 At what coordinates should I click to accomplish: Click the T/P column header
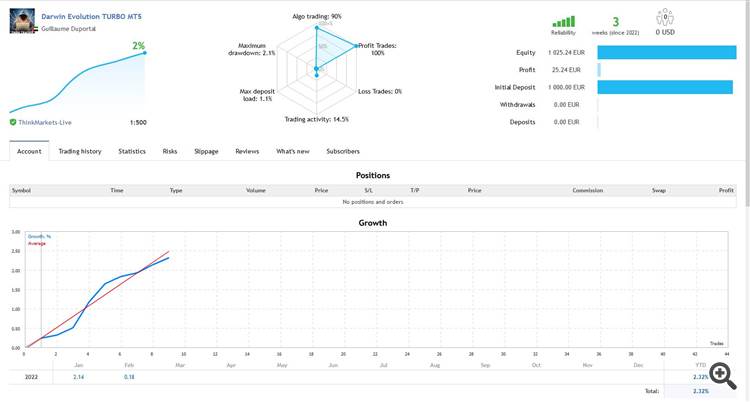[415, 190]
